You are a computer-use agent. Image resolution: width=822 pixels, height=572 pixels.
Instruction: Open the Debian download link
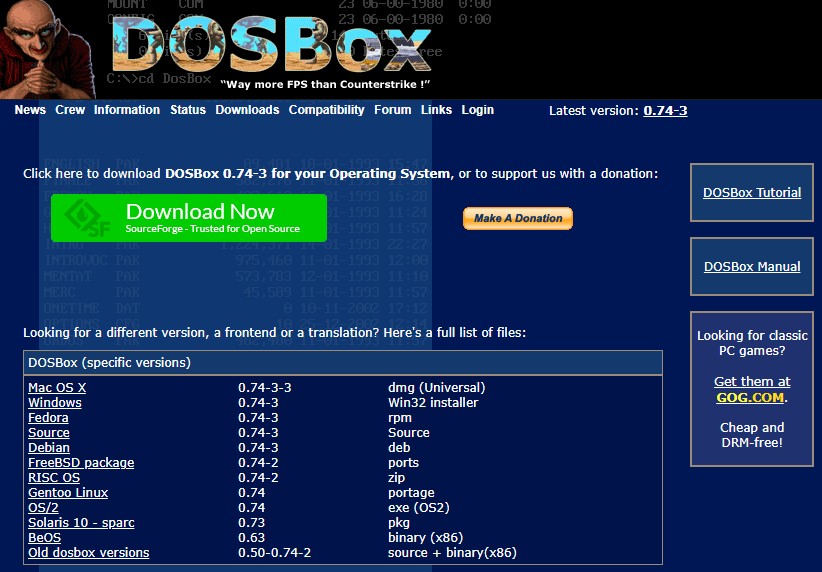click(x=49, y=448)
